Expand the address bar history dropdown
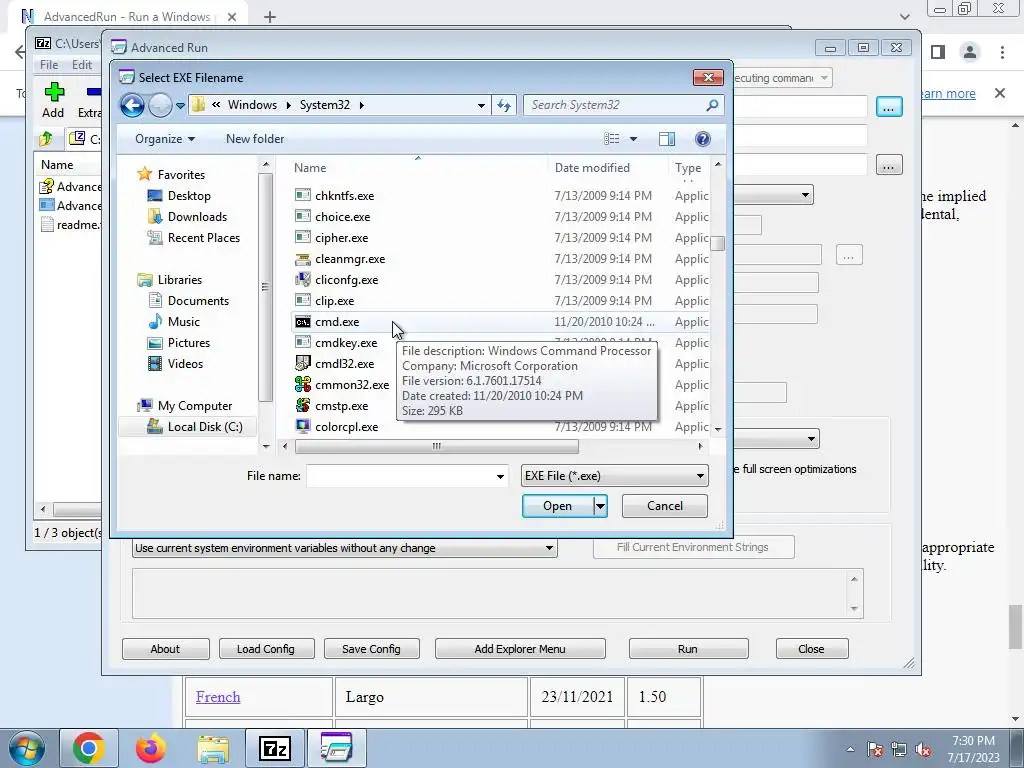Screen dimensions: 1024x768 tap(481, 105)
